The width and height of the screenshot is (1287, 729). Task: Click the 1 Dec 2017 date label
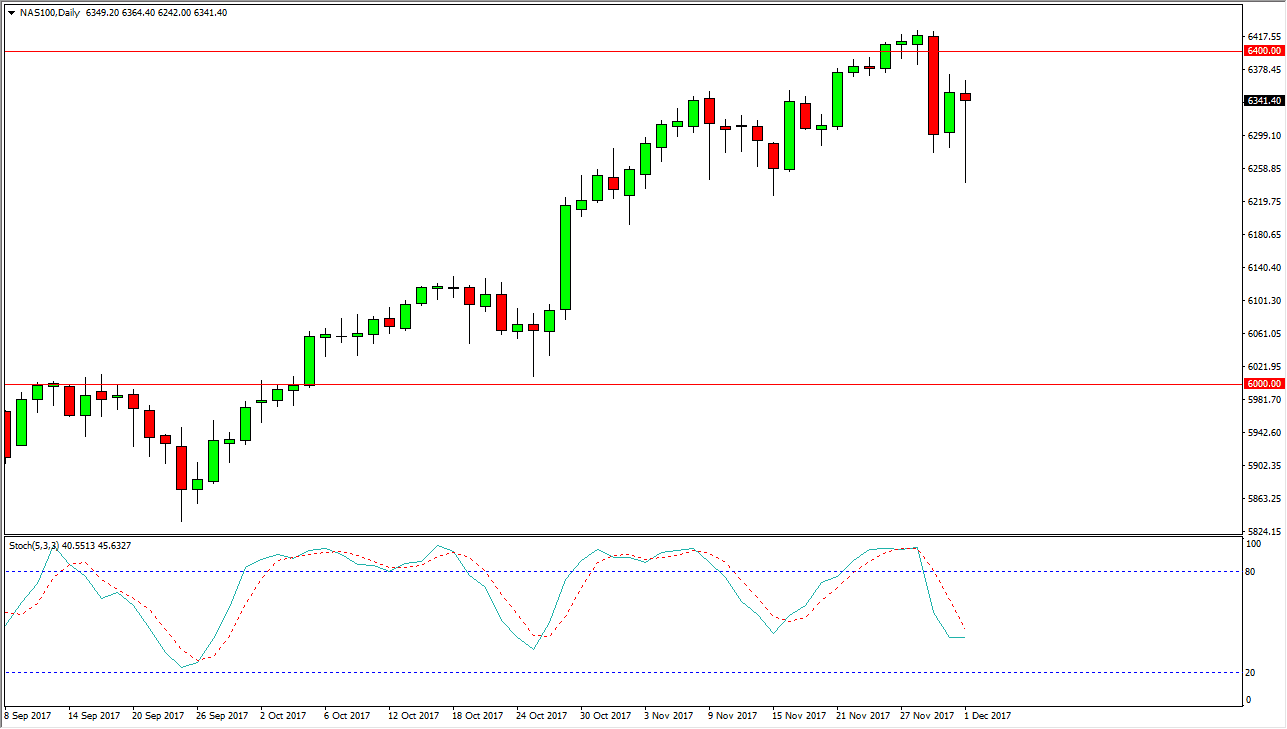pos(985,716)
